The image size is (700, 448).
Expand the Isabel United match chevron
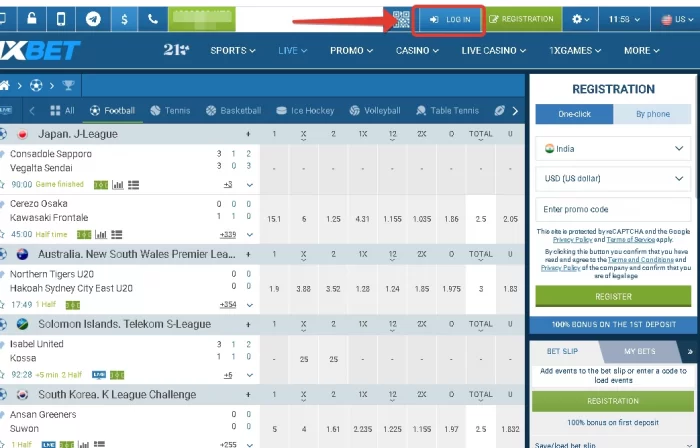[250, 375]
